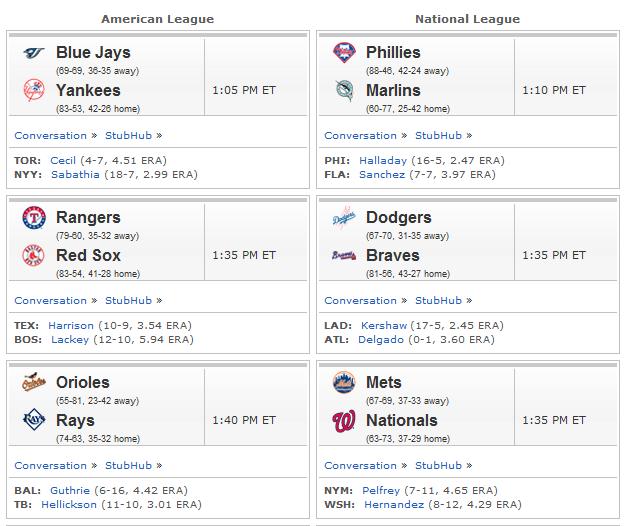
Task: Click the Marlins team logo
Action: click(344, 90)
